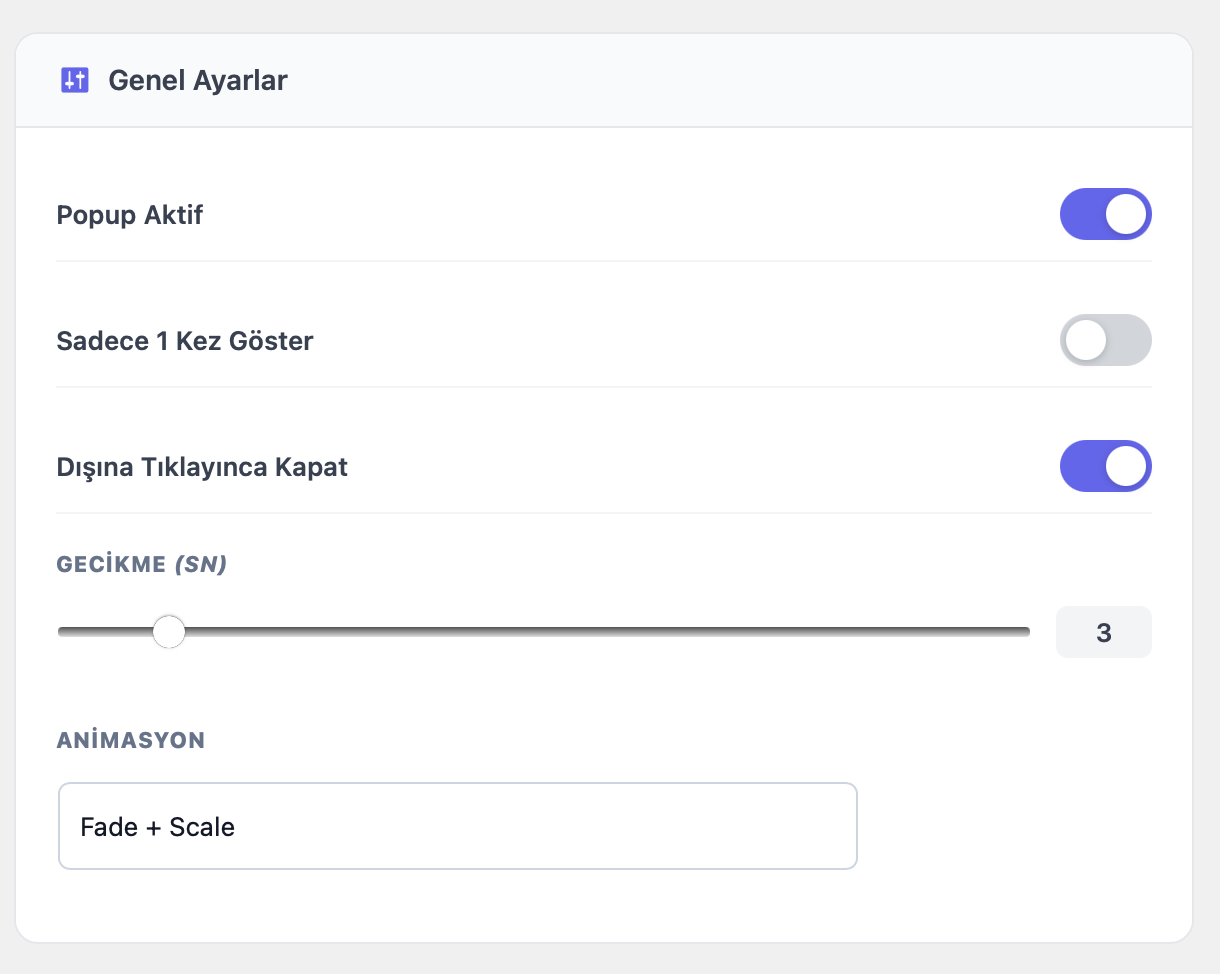Open the Animasyon dropdown

(x=457, y=826)
